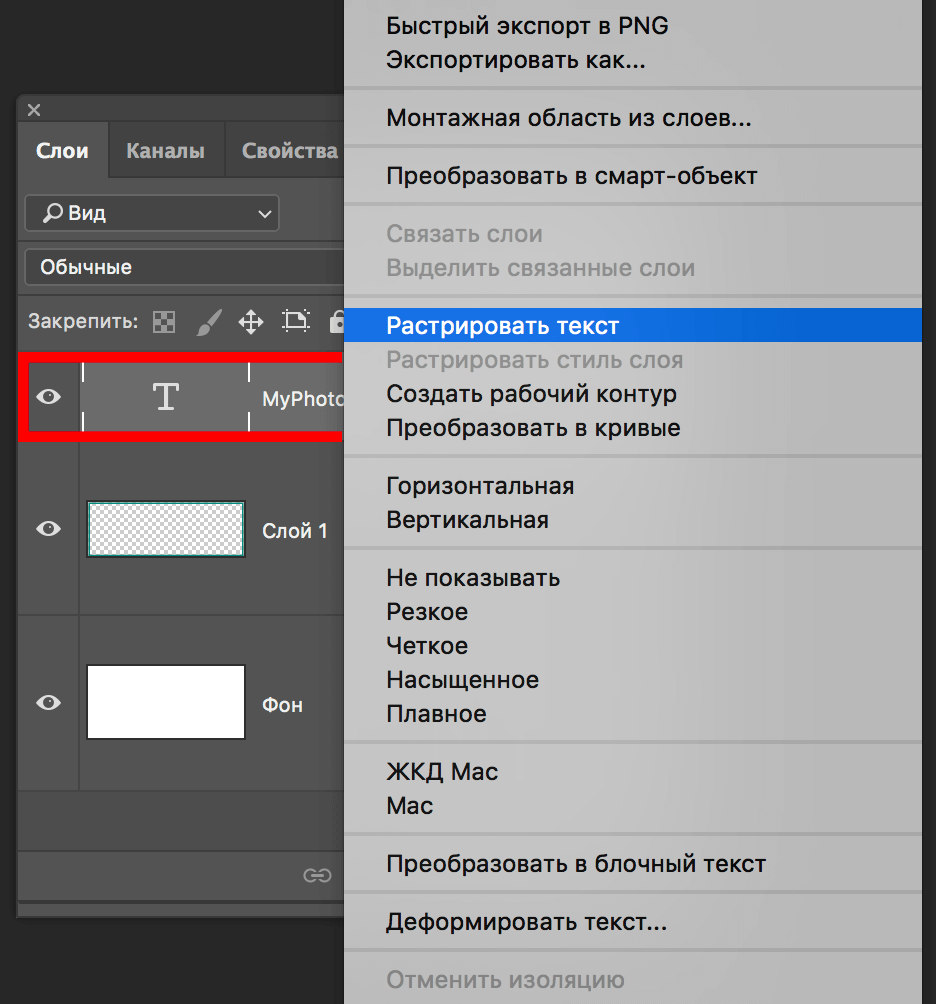Select the Слой 1 transparent thumbnail

[166, 529]
